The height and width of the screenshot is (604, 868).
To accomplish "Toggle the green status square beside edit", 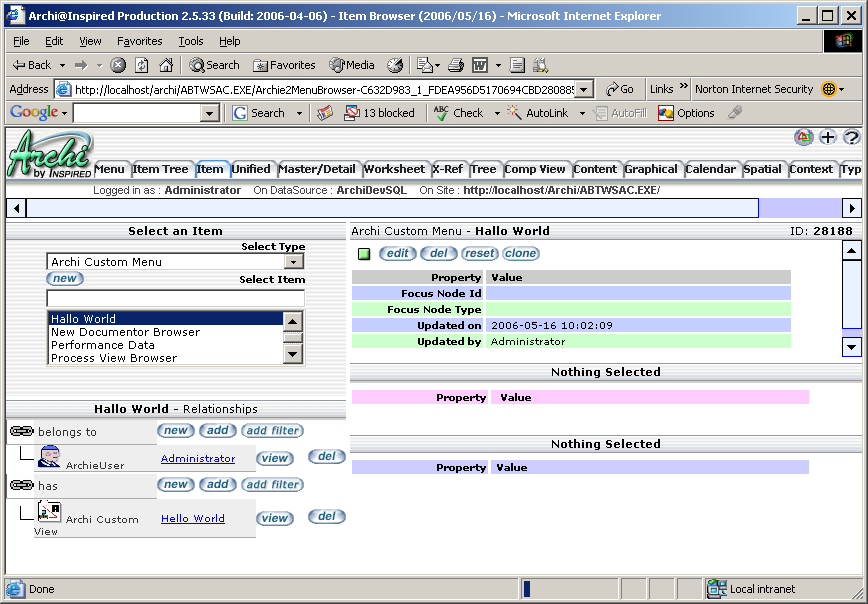I will click(364, 254).
